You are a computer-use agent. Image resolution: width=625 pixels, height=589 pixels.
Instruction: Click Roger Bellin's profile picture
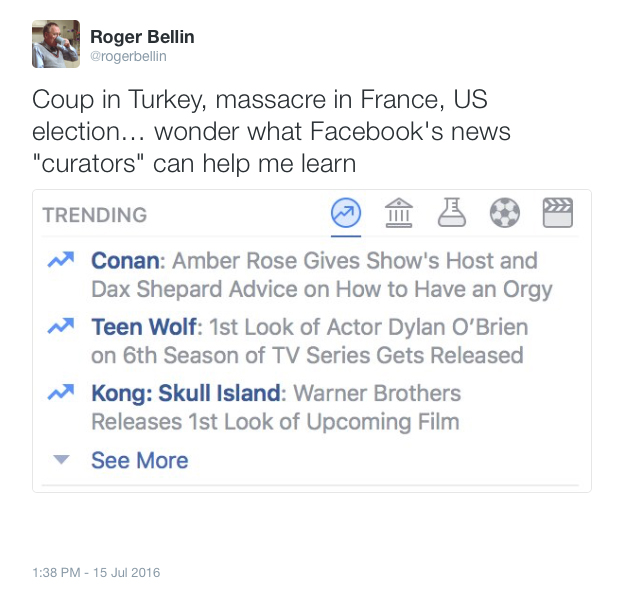tap(56, 44)
